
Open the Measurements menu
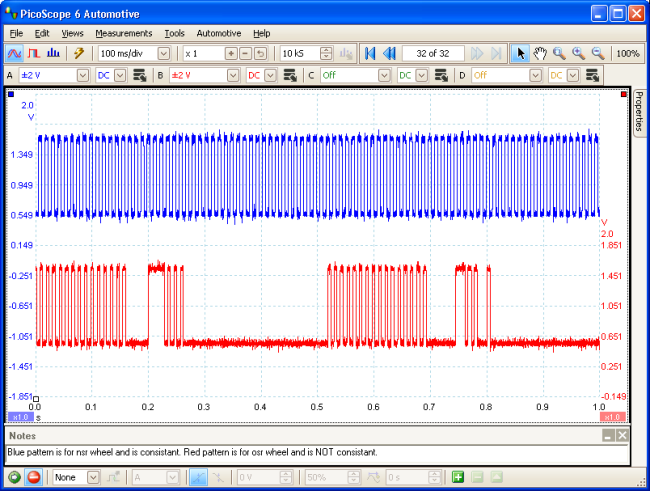click(x=123, y=33)
